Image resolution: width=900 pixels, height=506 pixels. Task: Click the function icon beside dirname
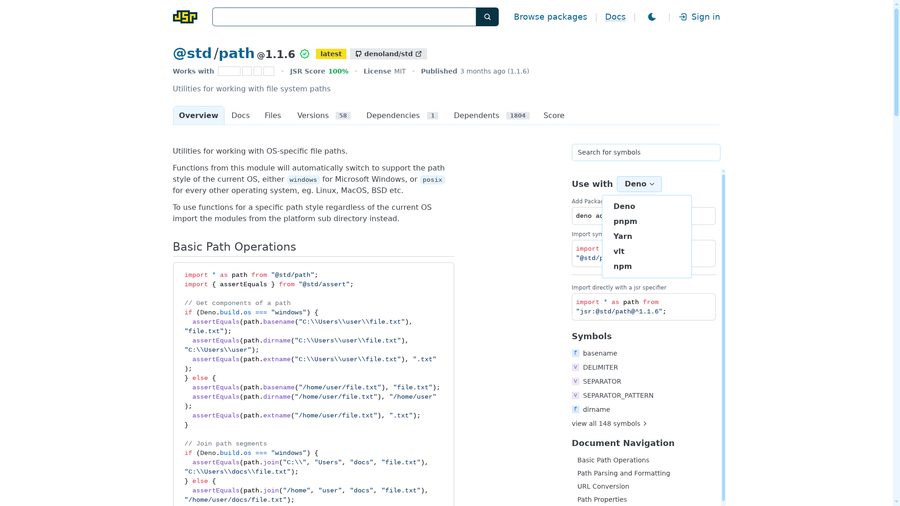(575, 410)
